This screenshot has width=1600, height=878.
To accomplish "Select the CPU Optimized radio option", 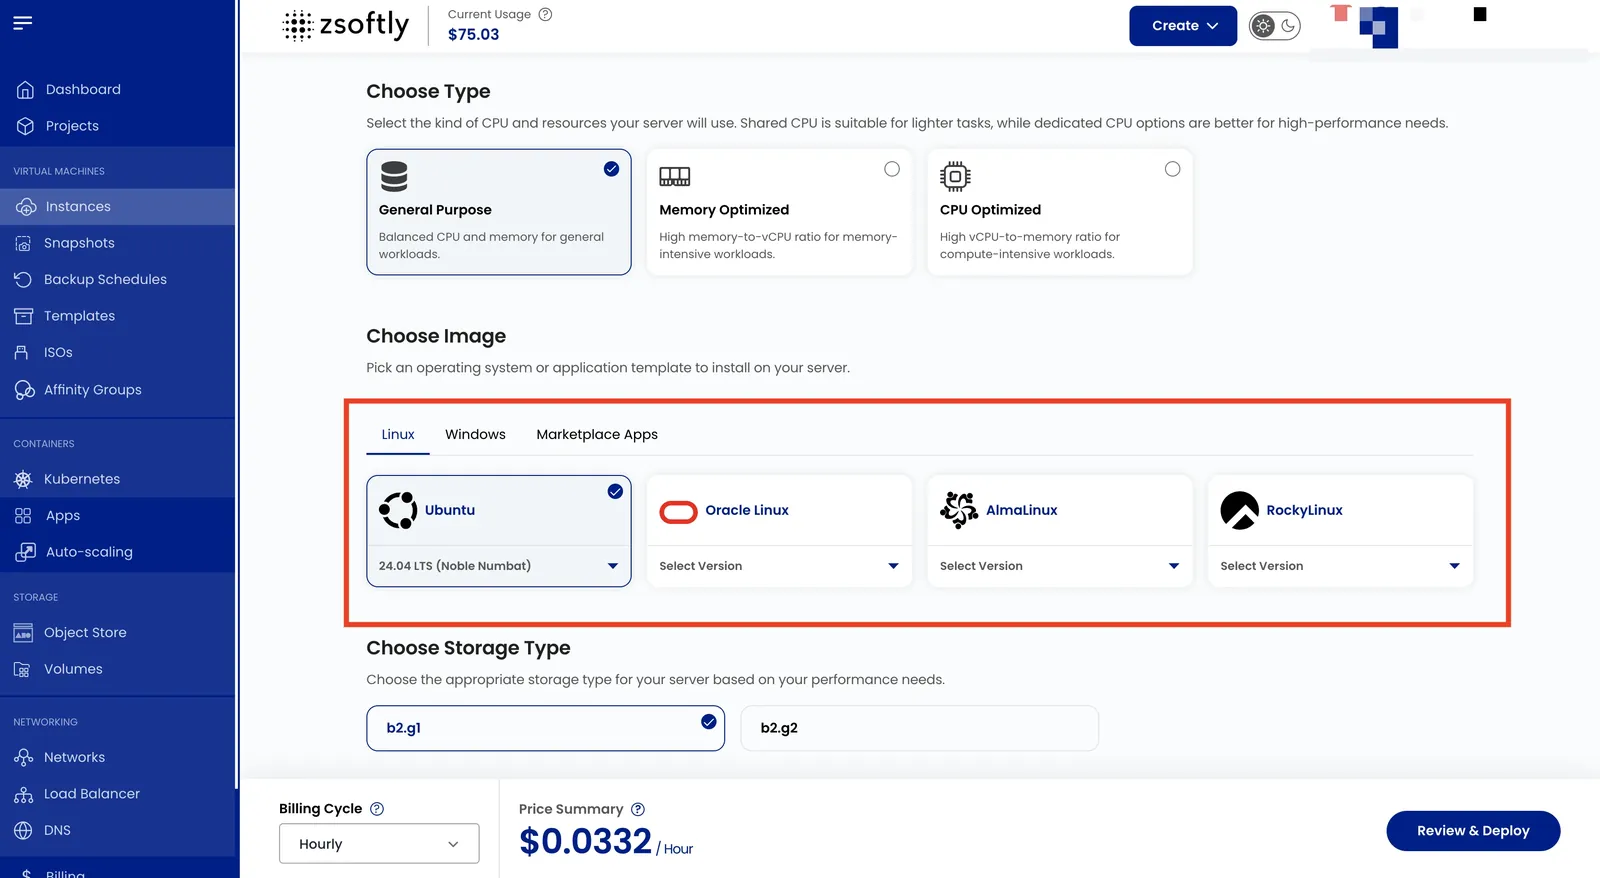I will coord(1172,169).
